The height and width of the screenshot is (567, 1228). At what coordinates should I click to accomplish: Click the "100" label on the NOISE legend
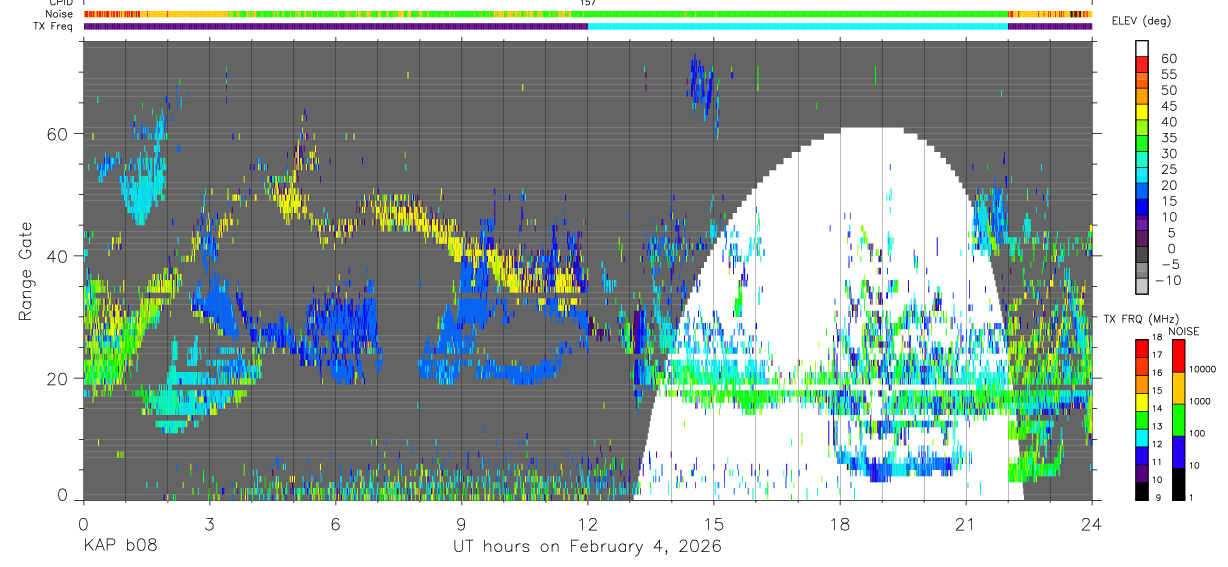(x=1199, y=434)
